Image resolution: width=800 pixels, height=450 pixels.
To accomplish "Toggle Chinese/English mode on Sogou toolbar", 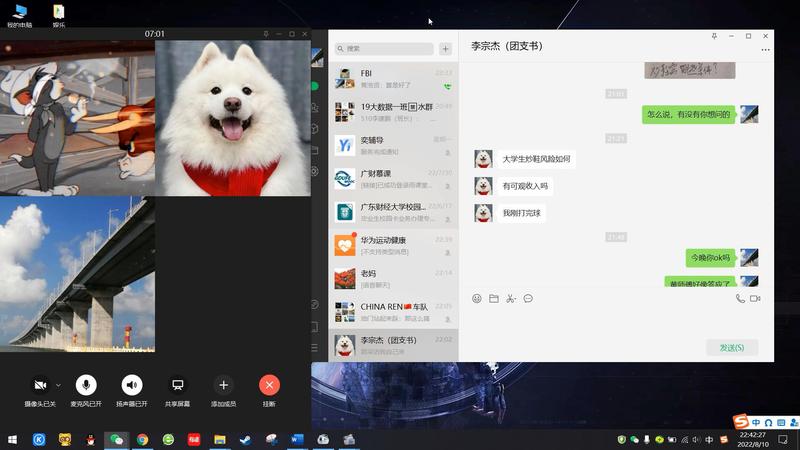I will click(x=756, y=422).
